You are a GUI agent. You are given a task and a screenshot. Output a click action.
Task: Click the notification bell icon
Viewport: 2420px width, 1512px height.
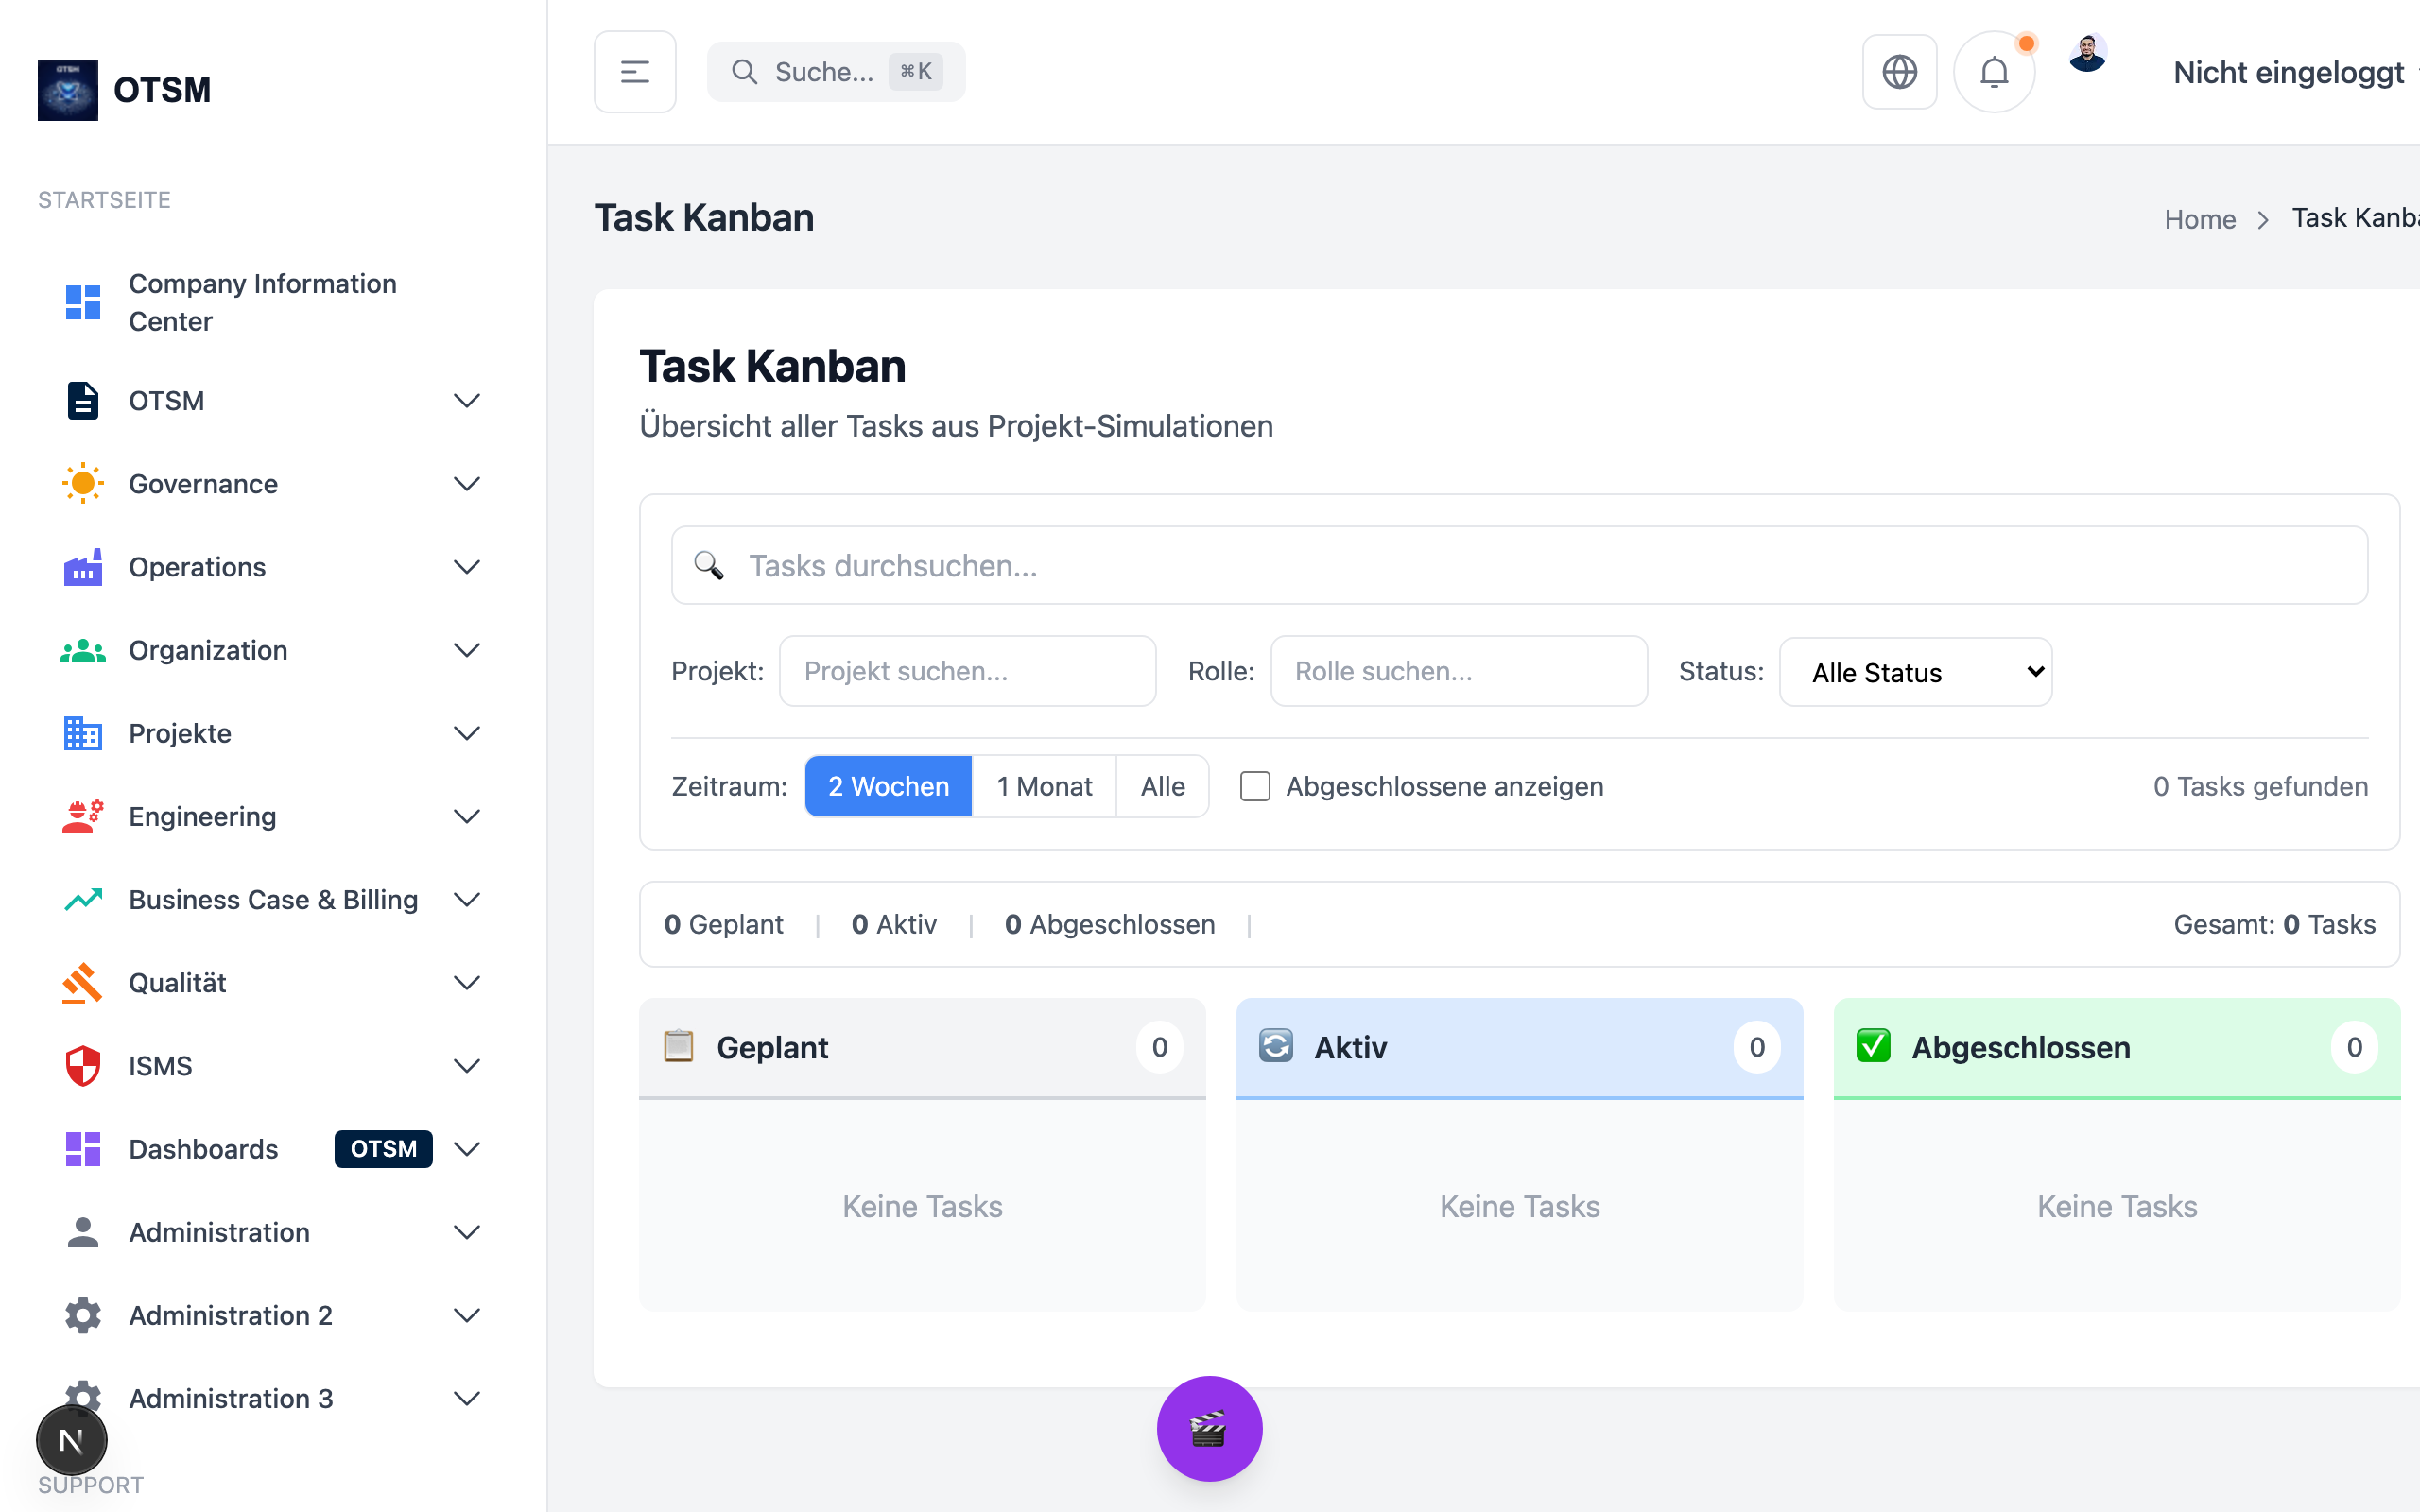point(1993,72)
